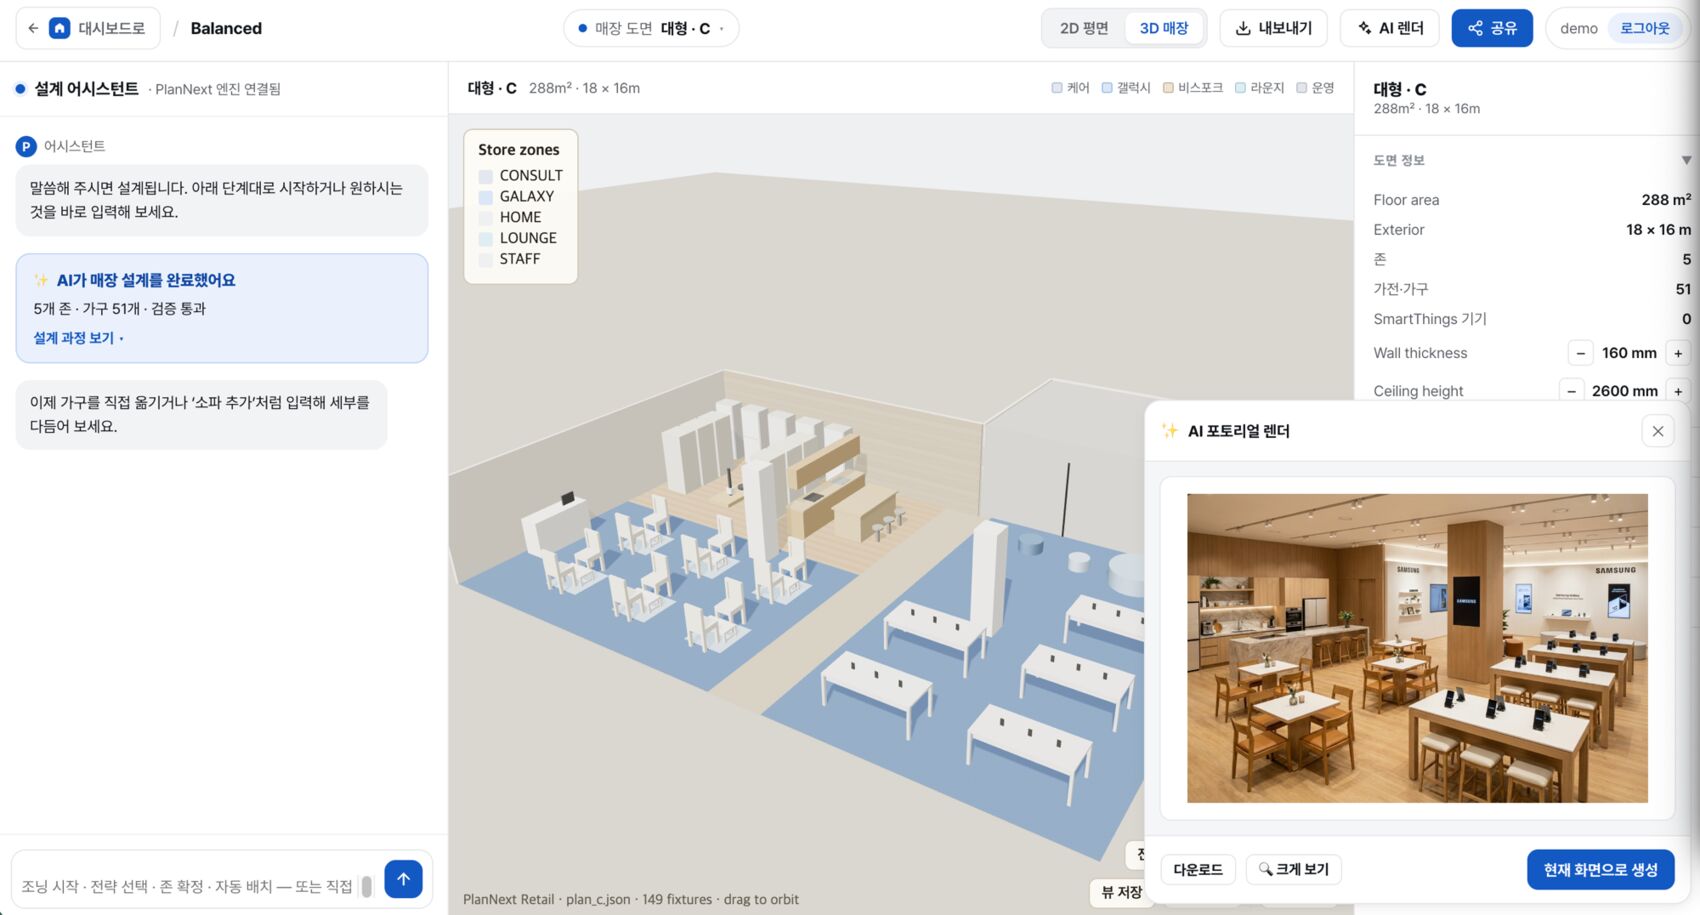
Task: Toggle the 비스포크 zone legend checkbox
Action: [x=1168, y=88]
